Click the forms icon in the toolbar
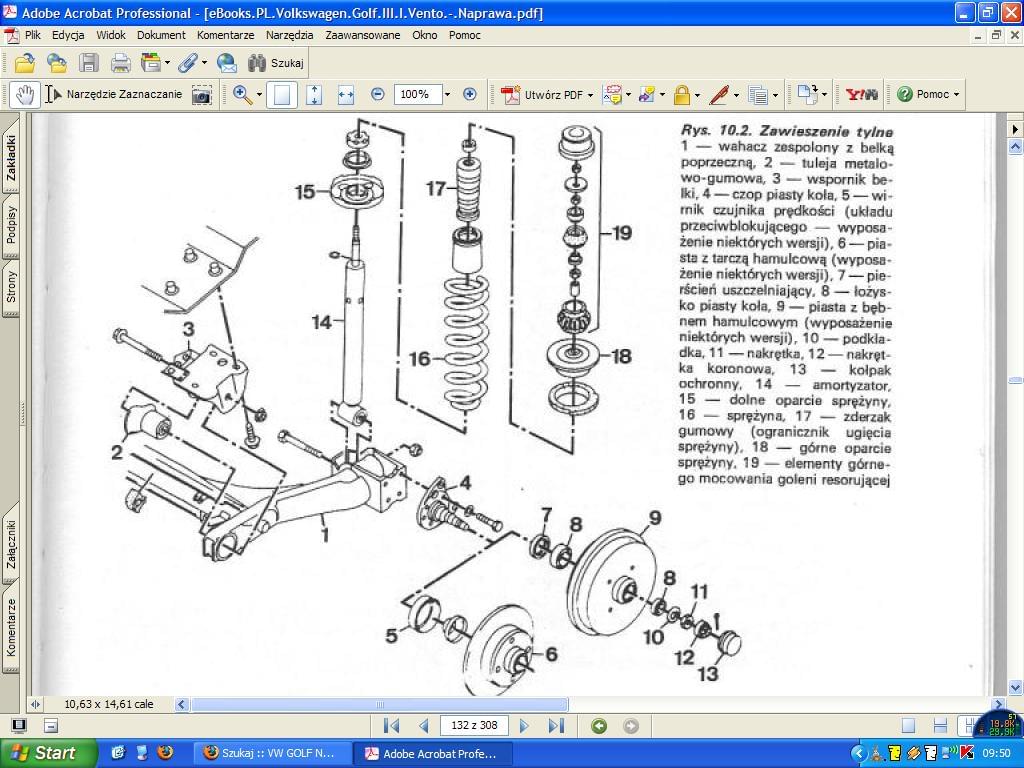 [x=758, y=95]
